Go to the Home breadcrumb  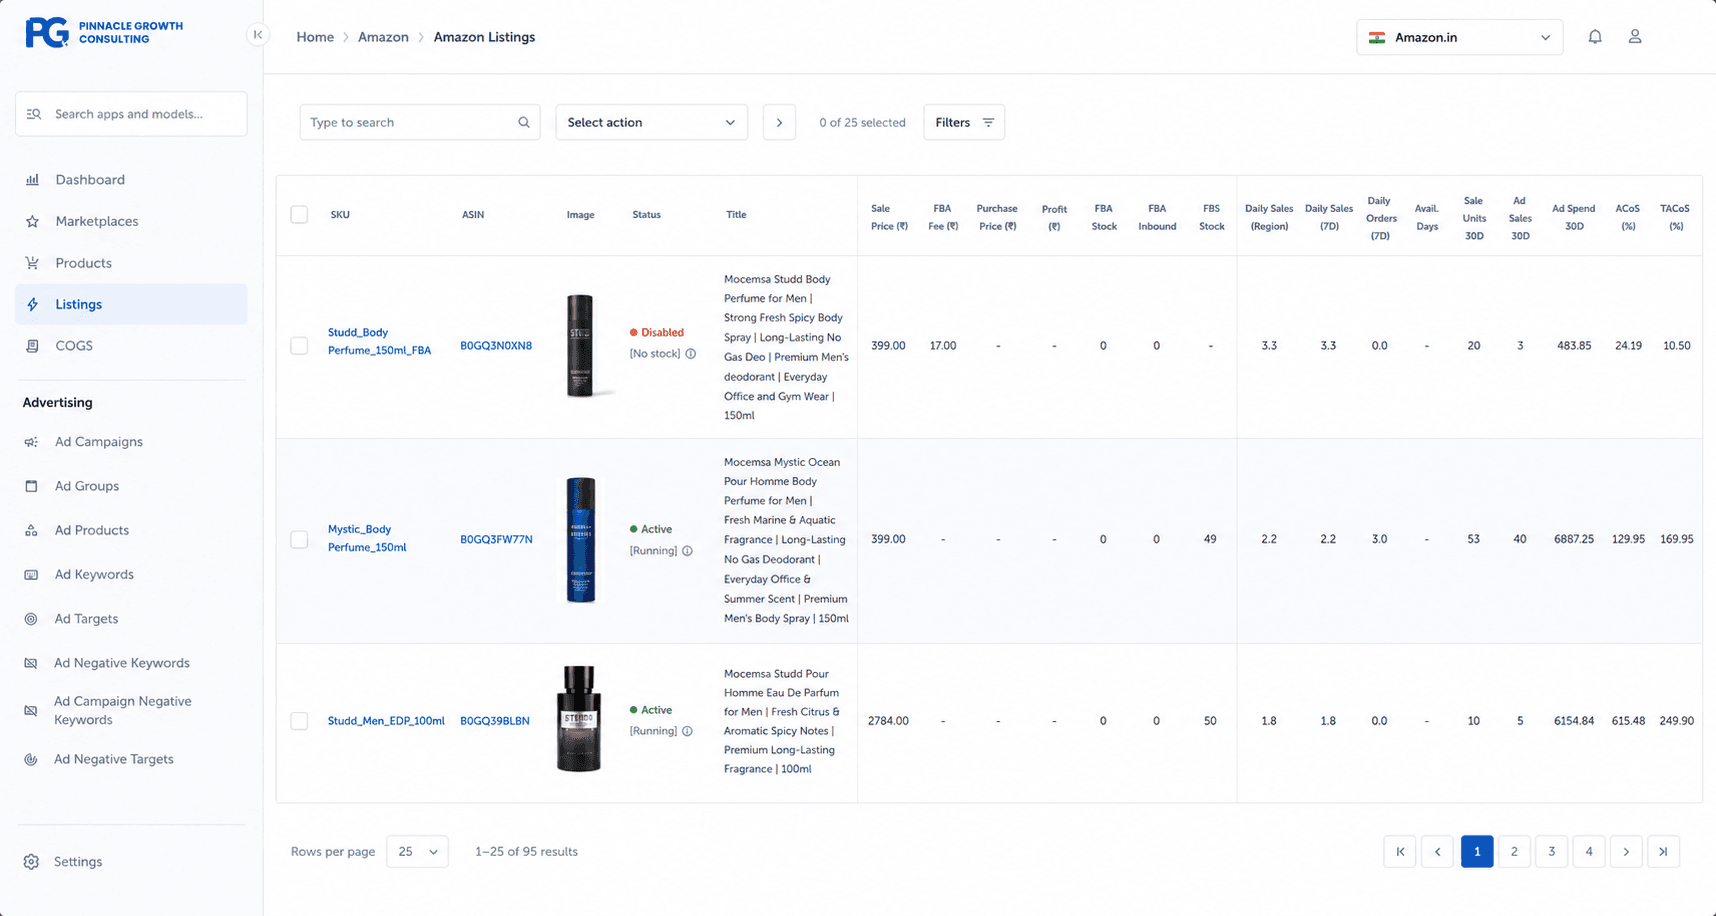pos(315,37)
